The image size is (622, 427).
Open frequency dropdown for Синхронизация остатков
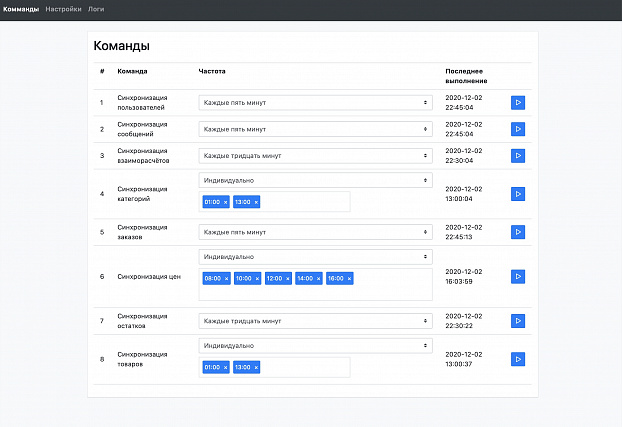pos(315,321)
